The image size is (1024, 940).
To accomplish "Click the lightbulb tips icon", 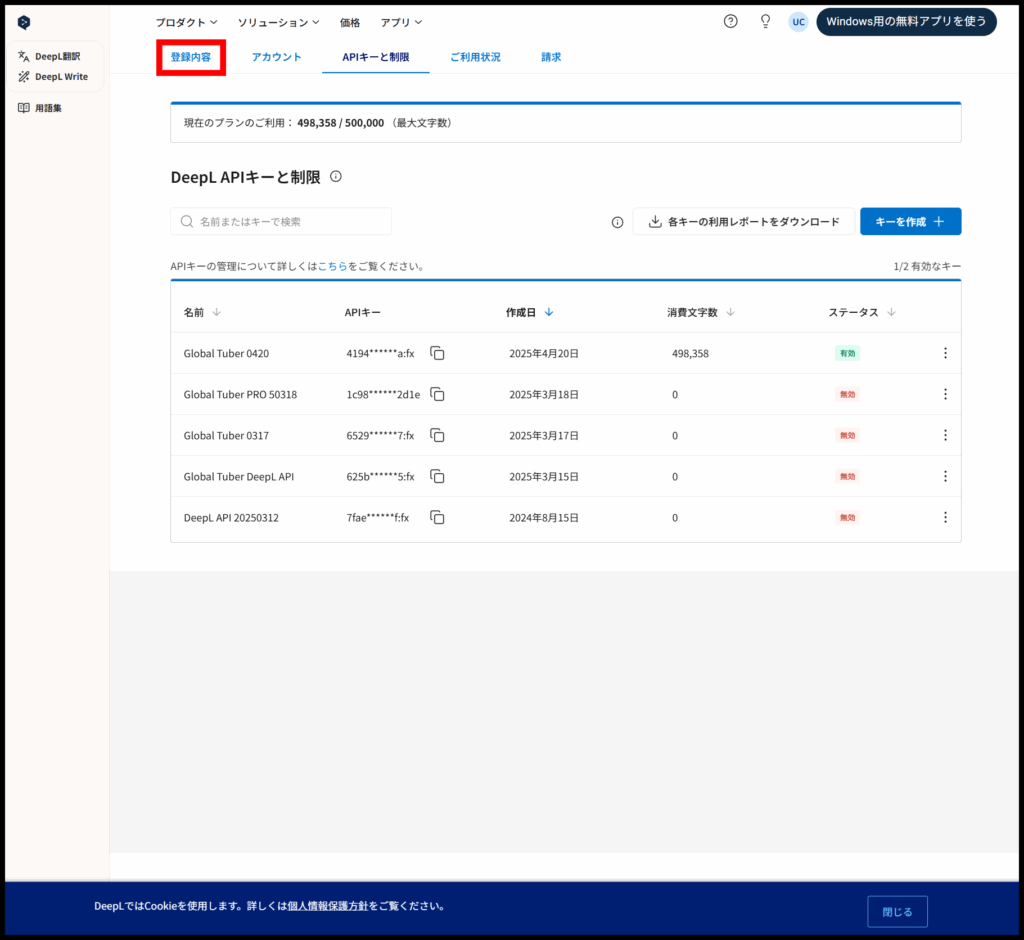I will pyautogui.click(x=765, y=22).
